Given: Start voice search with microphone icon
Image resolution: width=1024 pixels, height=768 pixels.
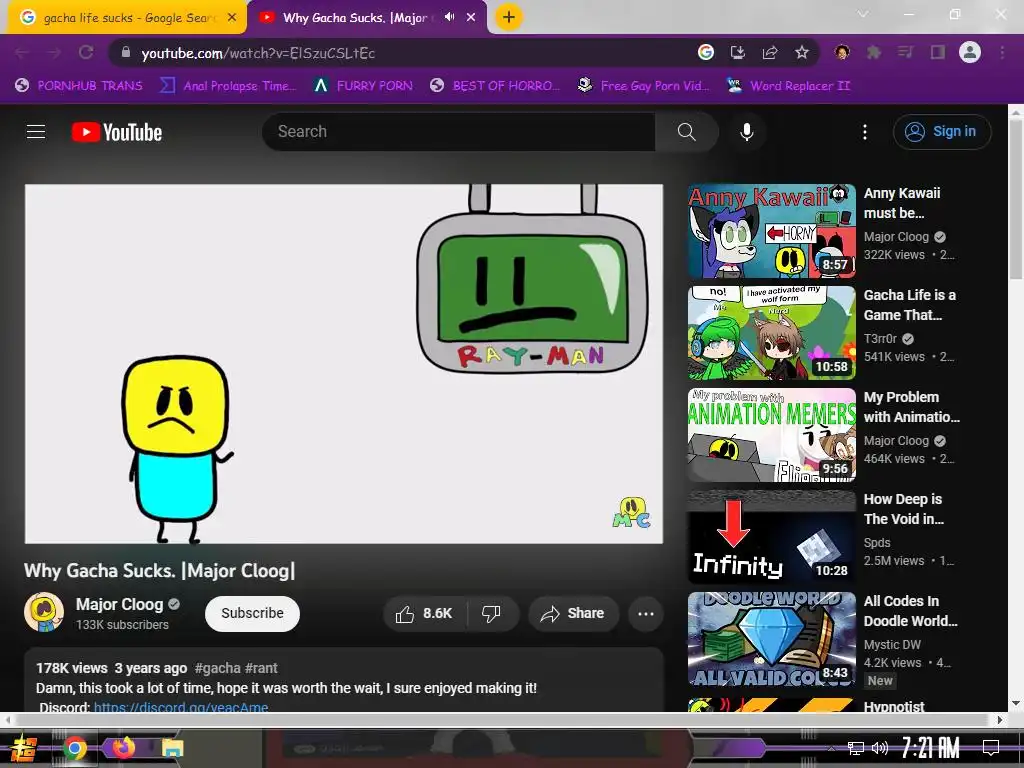Looking at the screenshot, I should click(x=746, y=132).
